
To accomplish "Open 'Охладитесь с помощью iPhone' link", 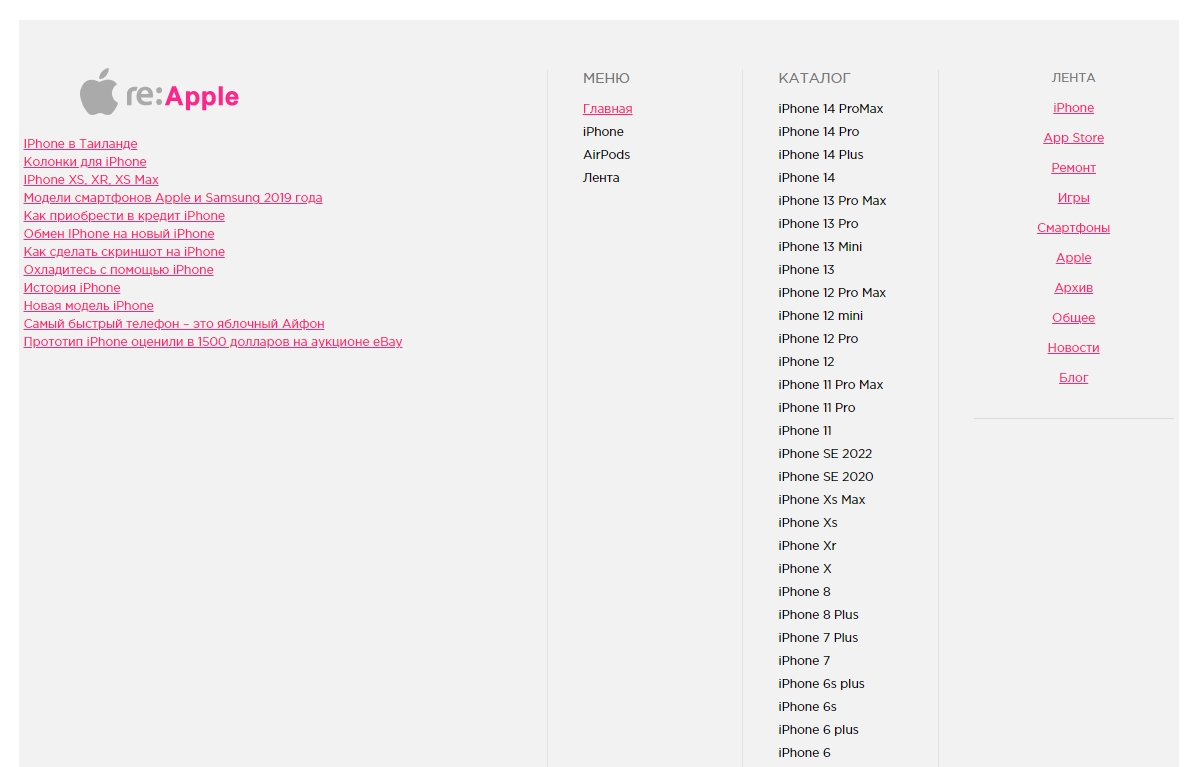I will (118, 270).
